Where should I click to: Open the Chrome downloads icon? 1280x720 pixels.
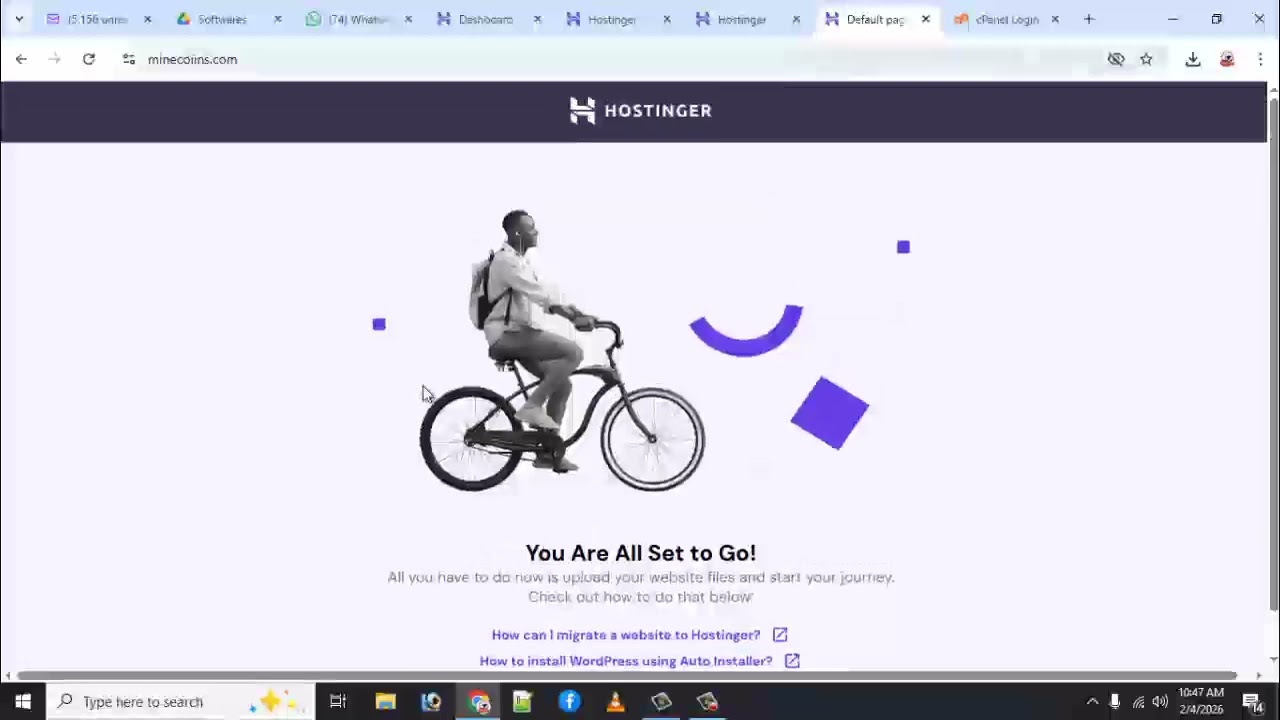tap(1193, 59)
